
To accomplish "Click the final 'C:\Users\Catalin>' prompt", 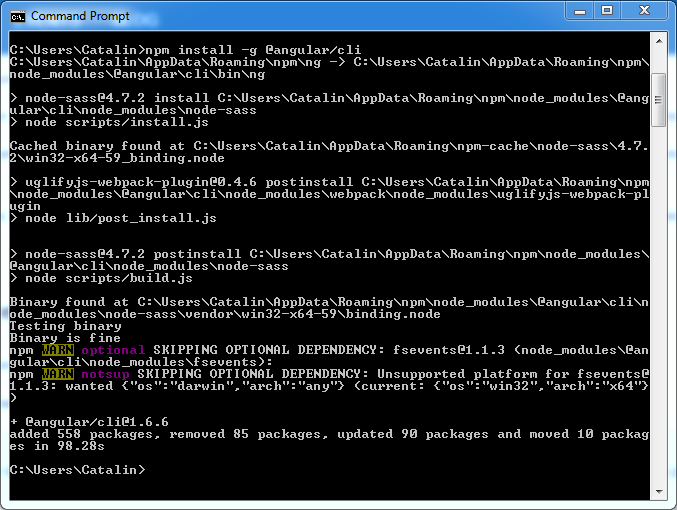I will 77,470.
